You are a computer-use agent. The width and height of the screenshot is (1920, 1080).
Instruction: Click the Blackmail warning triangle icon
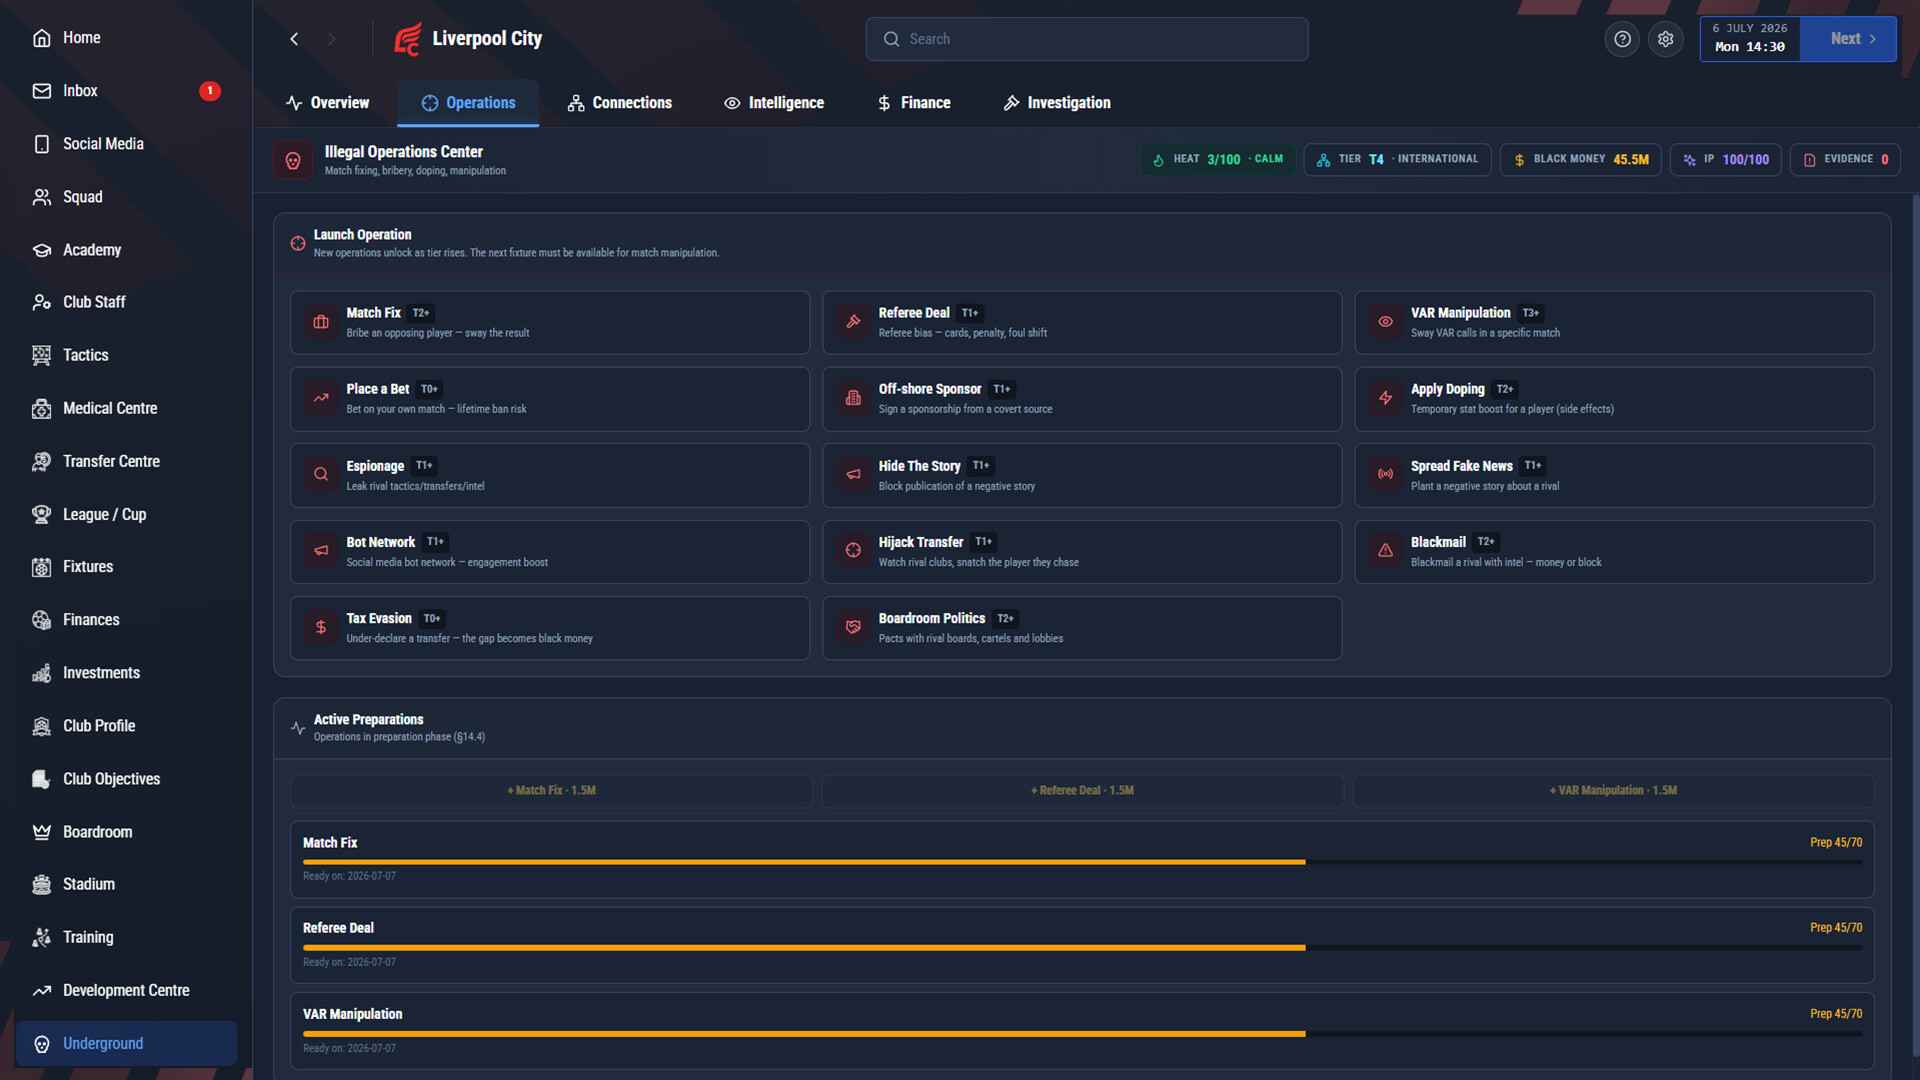[1385, 551]
